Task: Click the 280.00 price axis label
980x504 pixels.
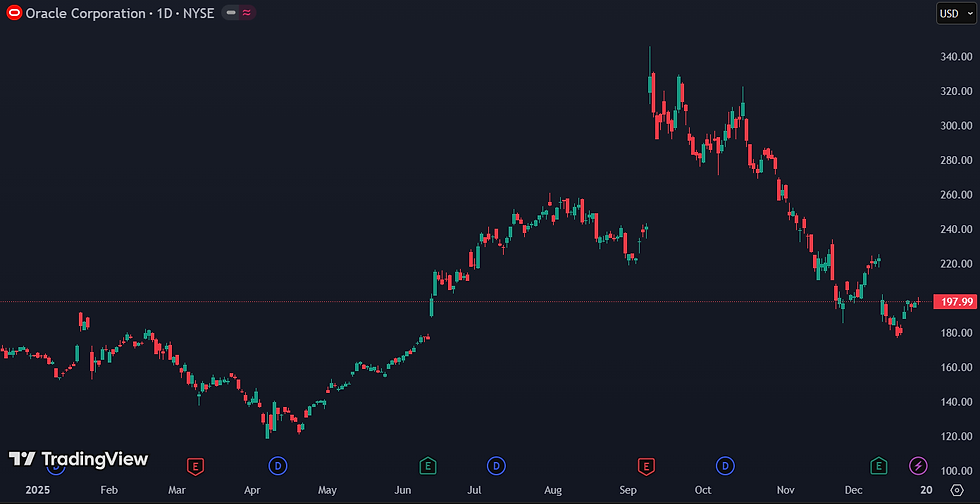Action: click(956, 160)
